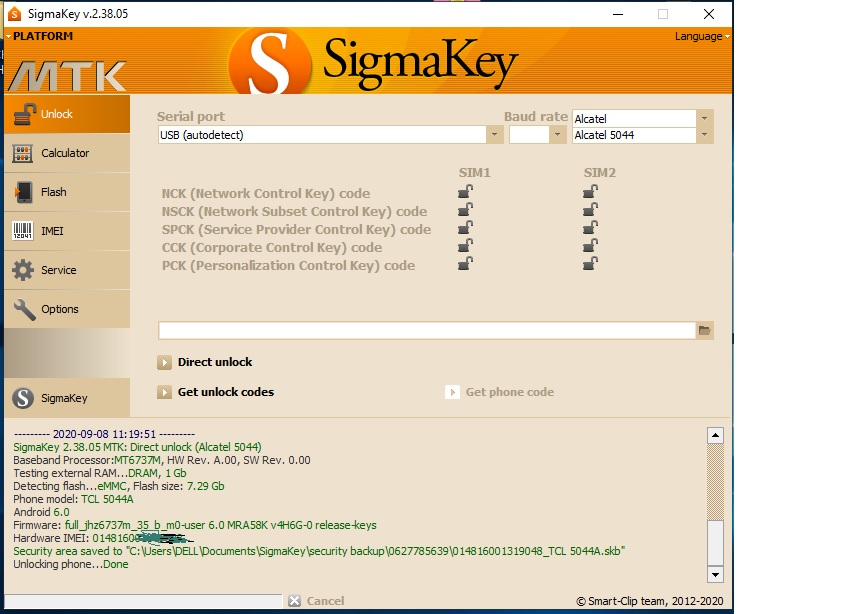Select the 'Unlocking phone...Done' log line

(x=71, y=564)
